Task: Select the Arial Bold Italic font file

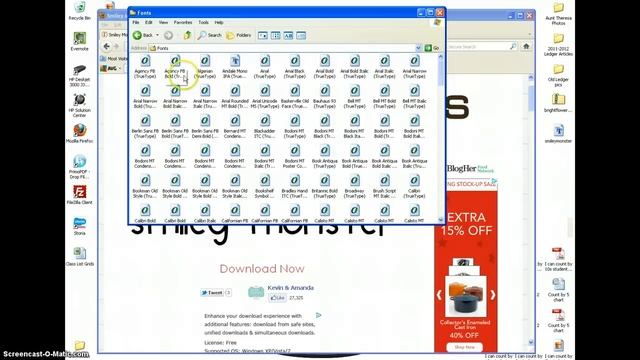Action: pos(354,67)
